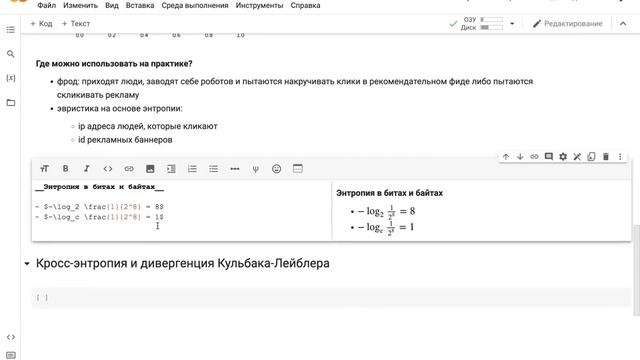Open the cell editor settings gear
Viewport: 640px width, 360px height.
(563, 156)
